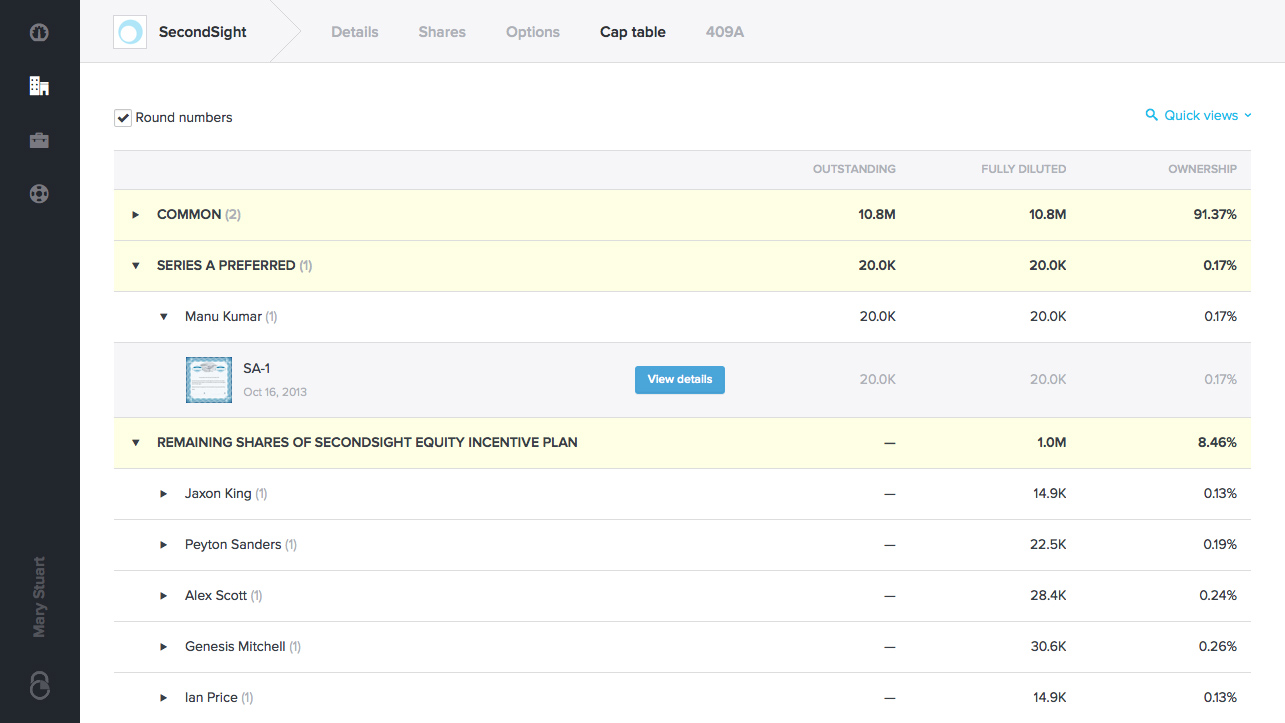1285x723 pixels.
Task: Collapse the Manu Kumar holder row
Action: 164,317
